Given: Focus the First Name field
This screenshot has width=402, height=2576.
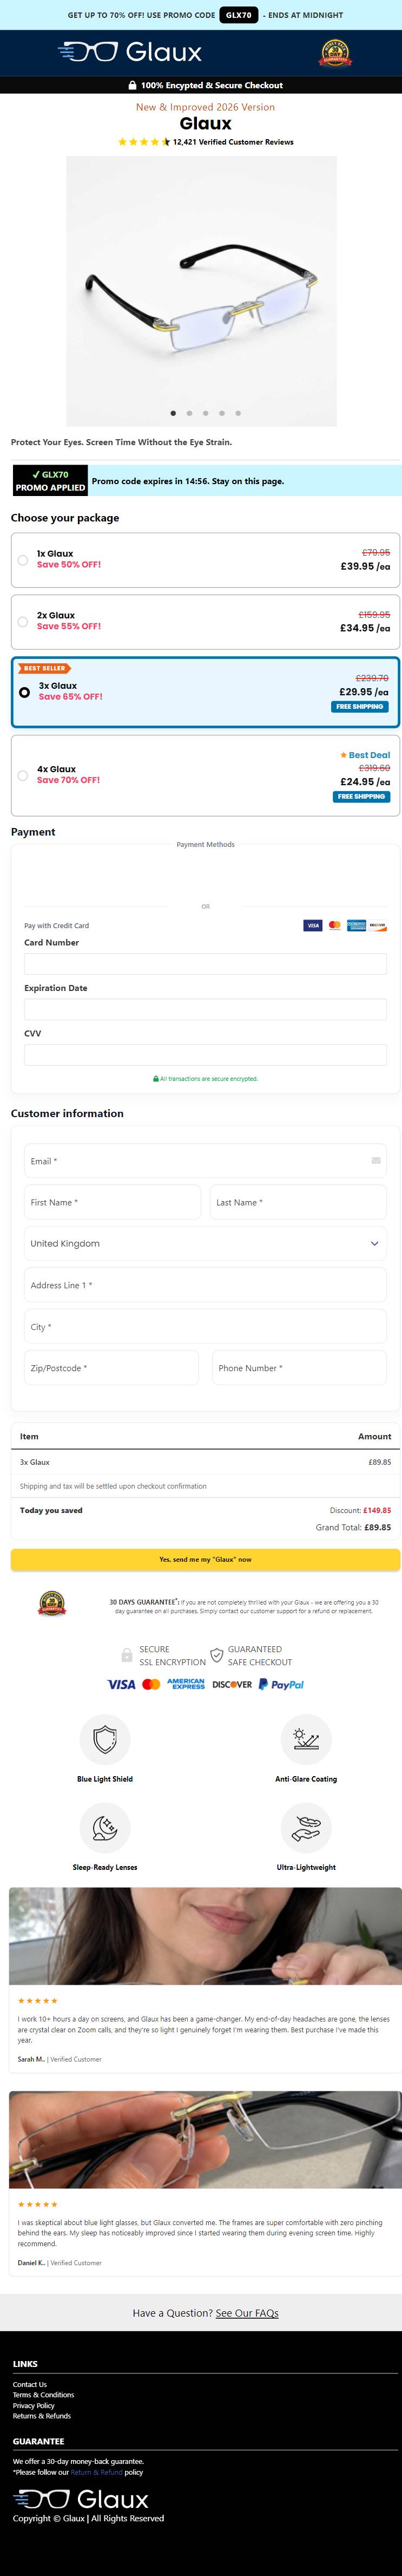Looking at the screenshot, I should click(112, 1202).
